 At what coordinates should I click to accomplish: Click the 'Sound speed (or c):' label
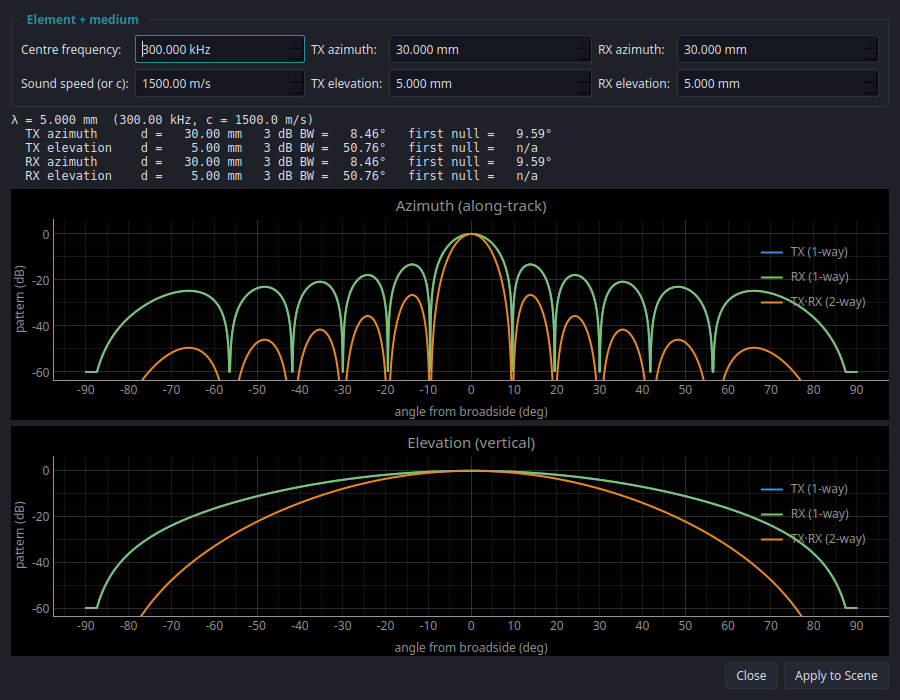[x=75, y=84]
